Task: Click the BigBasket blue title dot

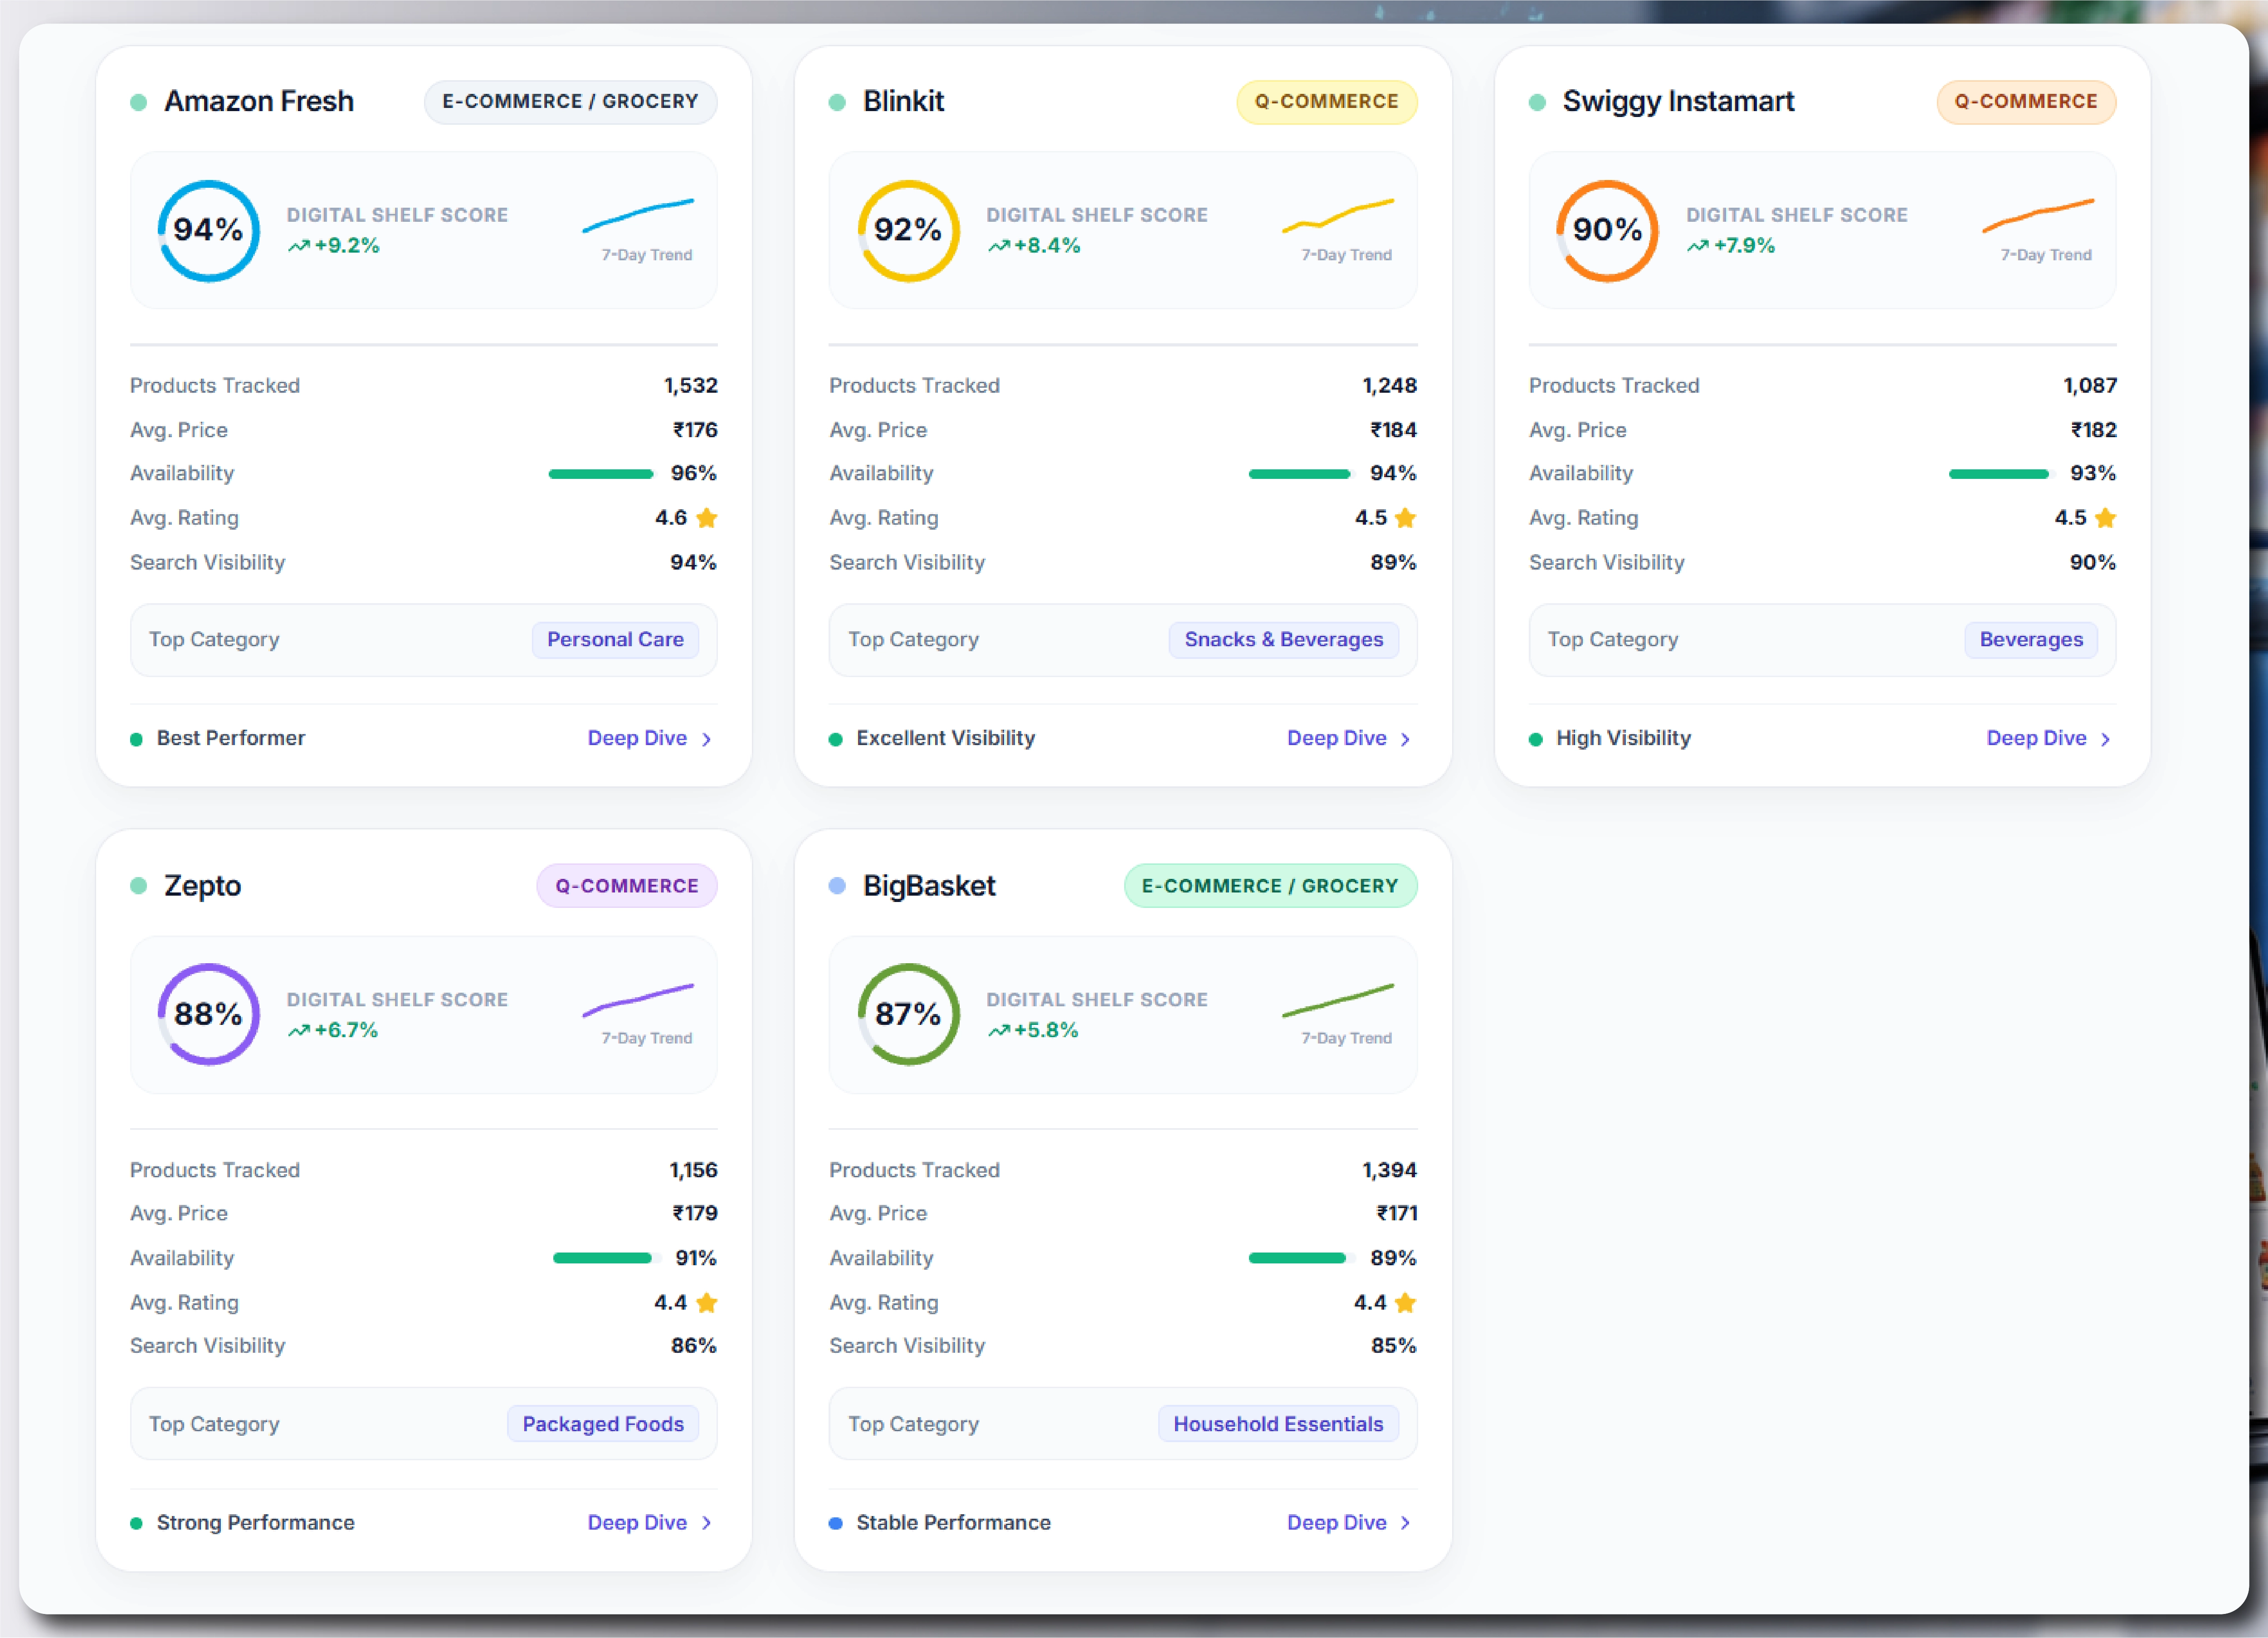Action: point(838,886)
